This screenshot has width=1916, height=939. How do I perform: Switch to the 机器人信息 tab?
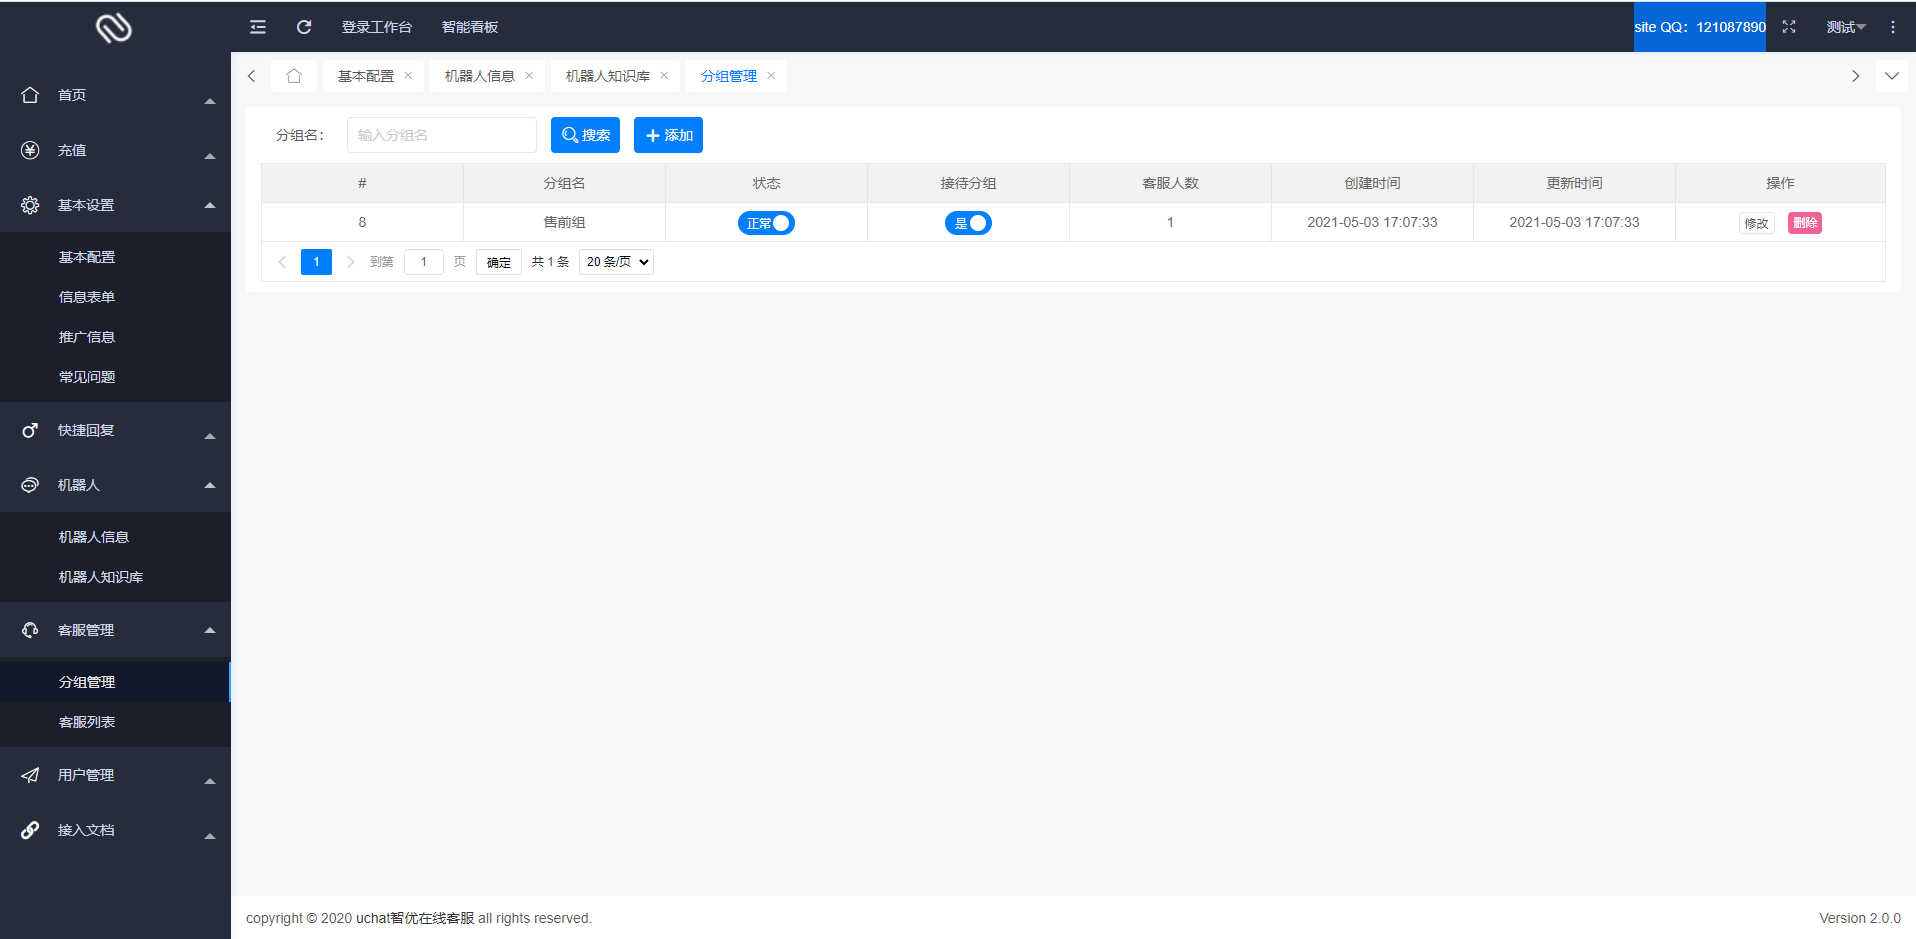[479, 76]
